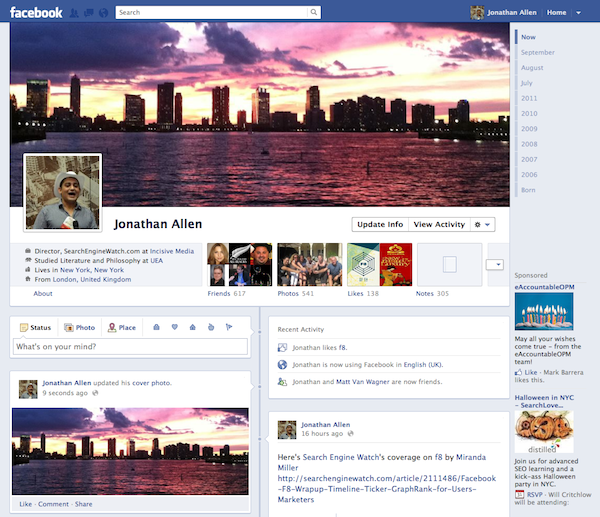Open the Incisive Media link
Screen dimensions: 600x517
pyautogui.click(x=172, y=251)
